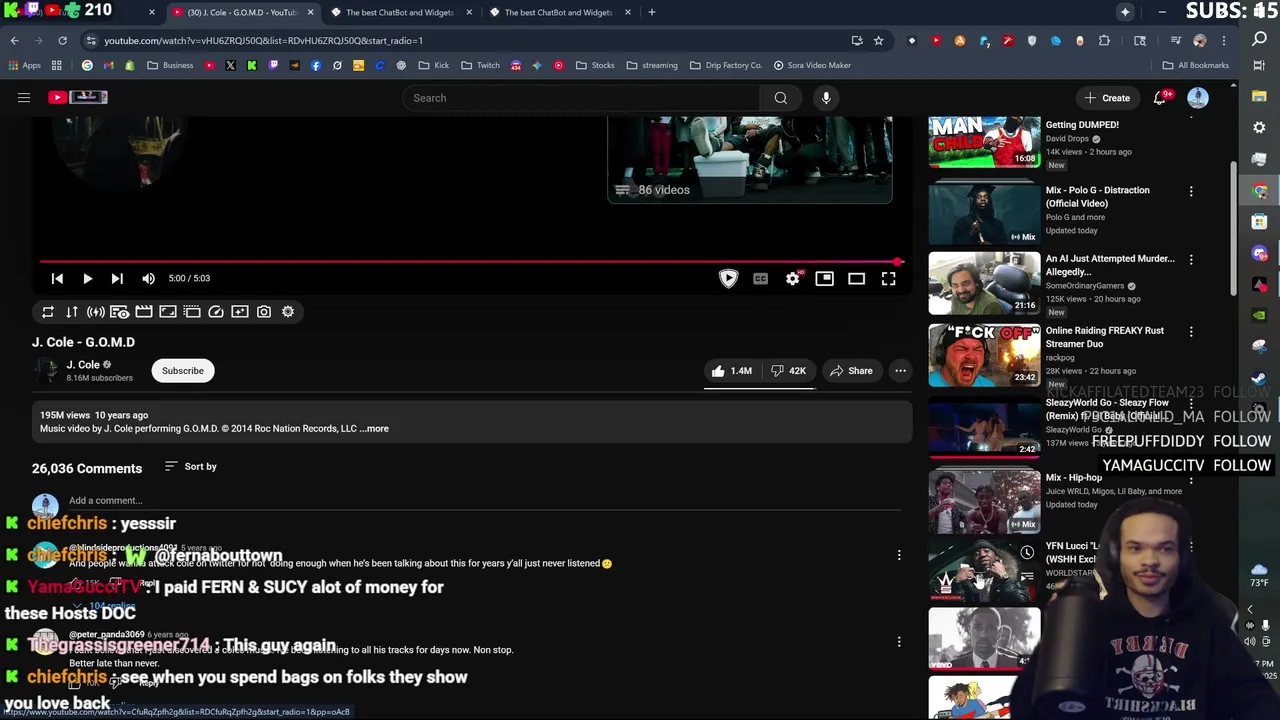Viewport: 1280px width, 720px height.
Task: Click the shield extension icon in the player
Action: [728, 279]
